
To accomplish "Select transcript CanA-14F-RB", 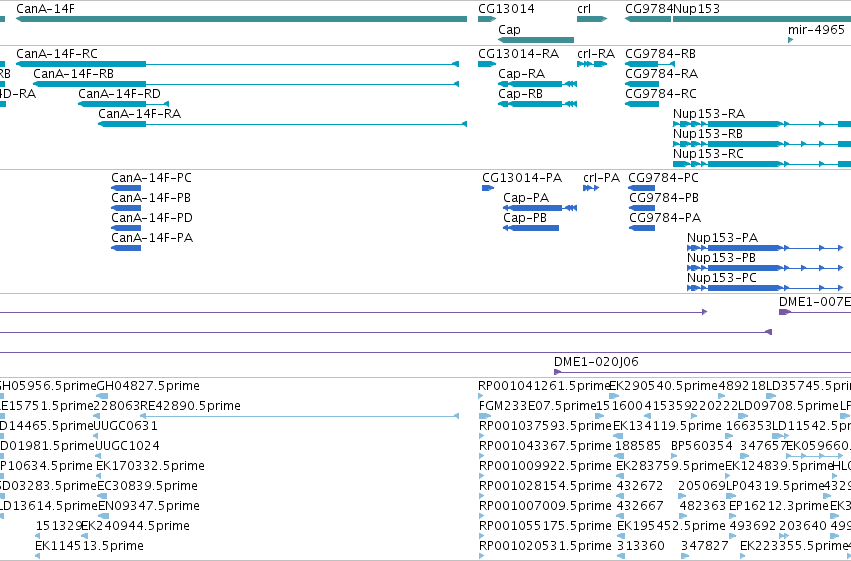I will 246,84.
